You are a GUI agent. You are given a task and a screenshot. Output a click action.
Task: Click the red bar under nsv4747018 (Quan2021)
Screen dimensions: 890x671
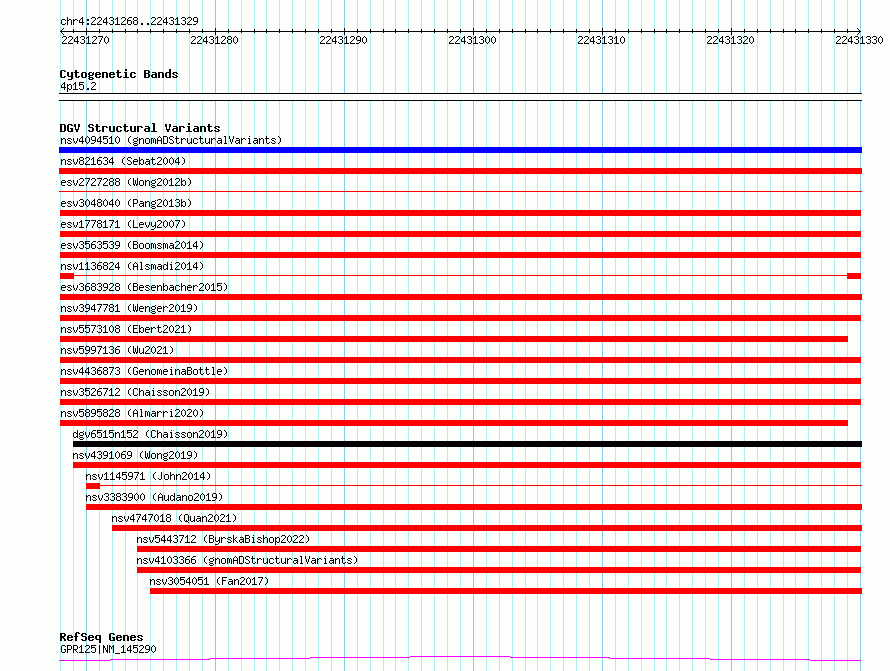click(487, 529)
